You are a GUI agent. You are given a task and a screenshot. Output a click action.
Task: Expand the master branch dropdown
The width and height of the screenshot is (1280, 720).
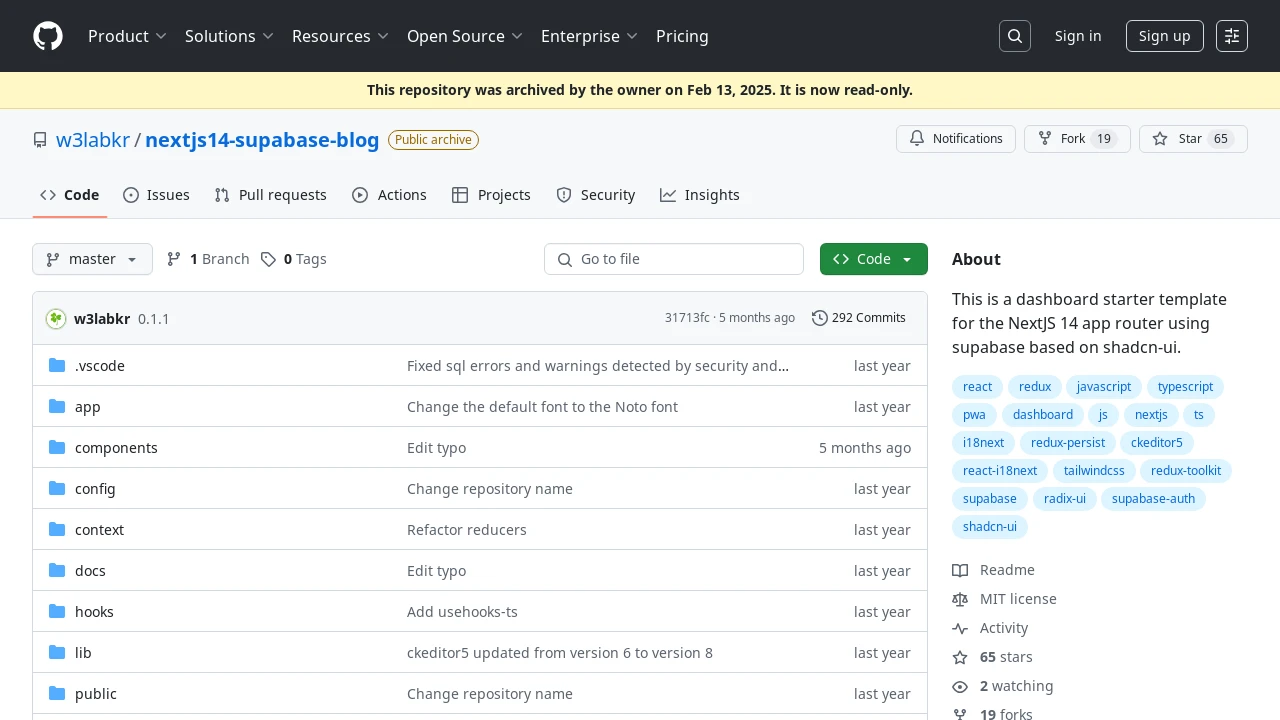[92, 259]
